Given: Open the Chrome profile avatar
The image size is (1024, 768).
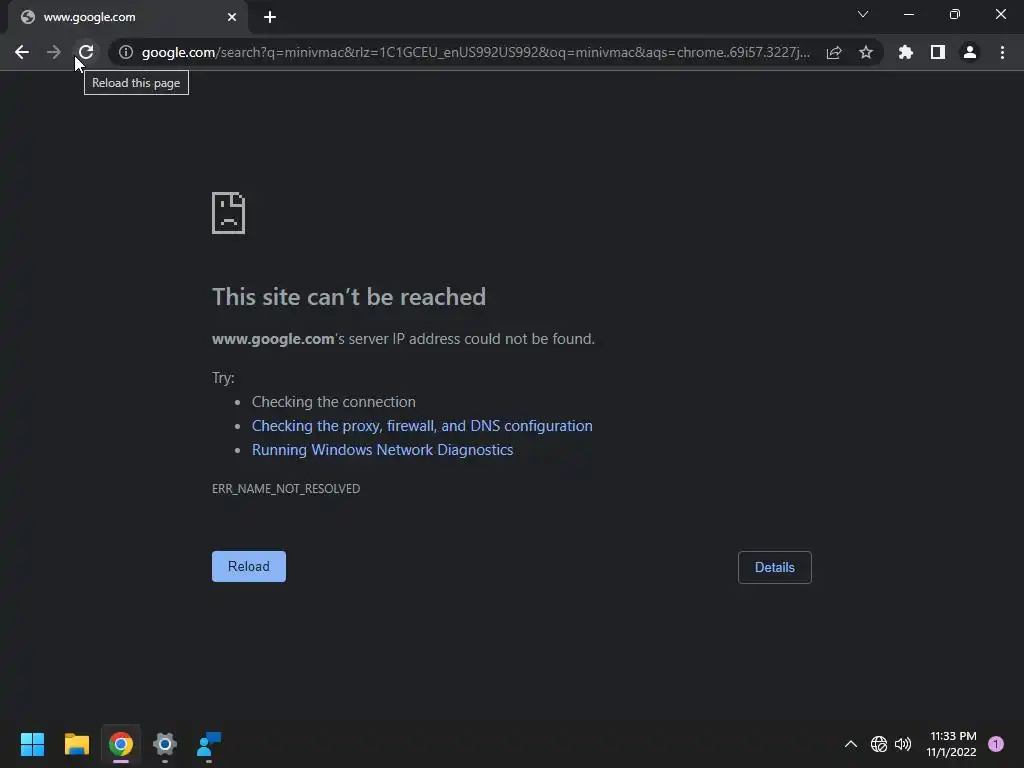Looking at the screenshot, I should (x=970, y=52).
